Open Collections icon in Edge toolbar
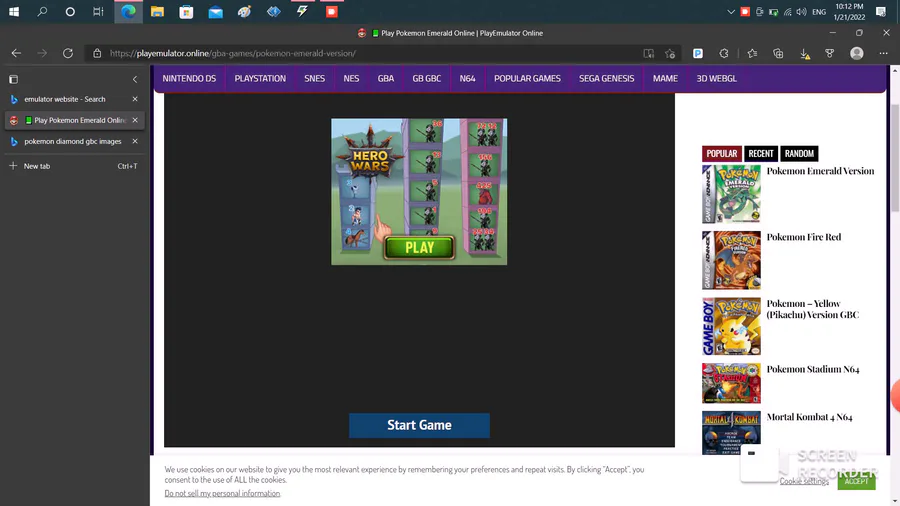This screenshot has width=900, height=506. coord(778,53)
